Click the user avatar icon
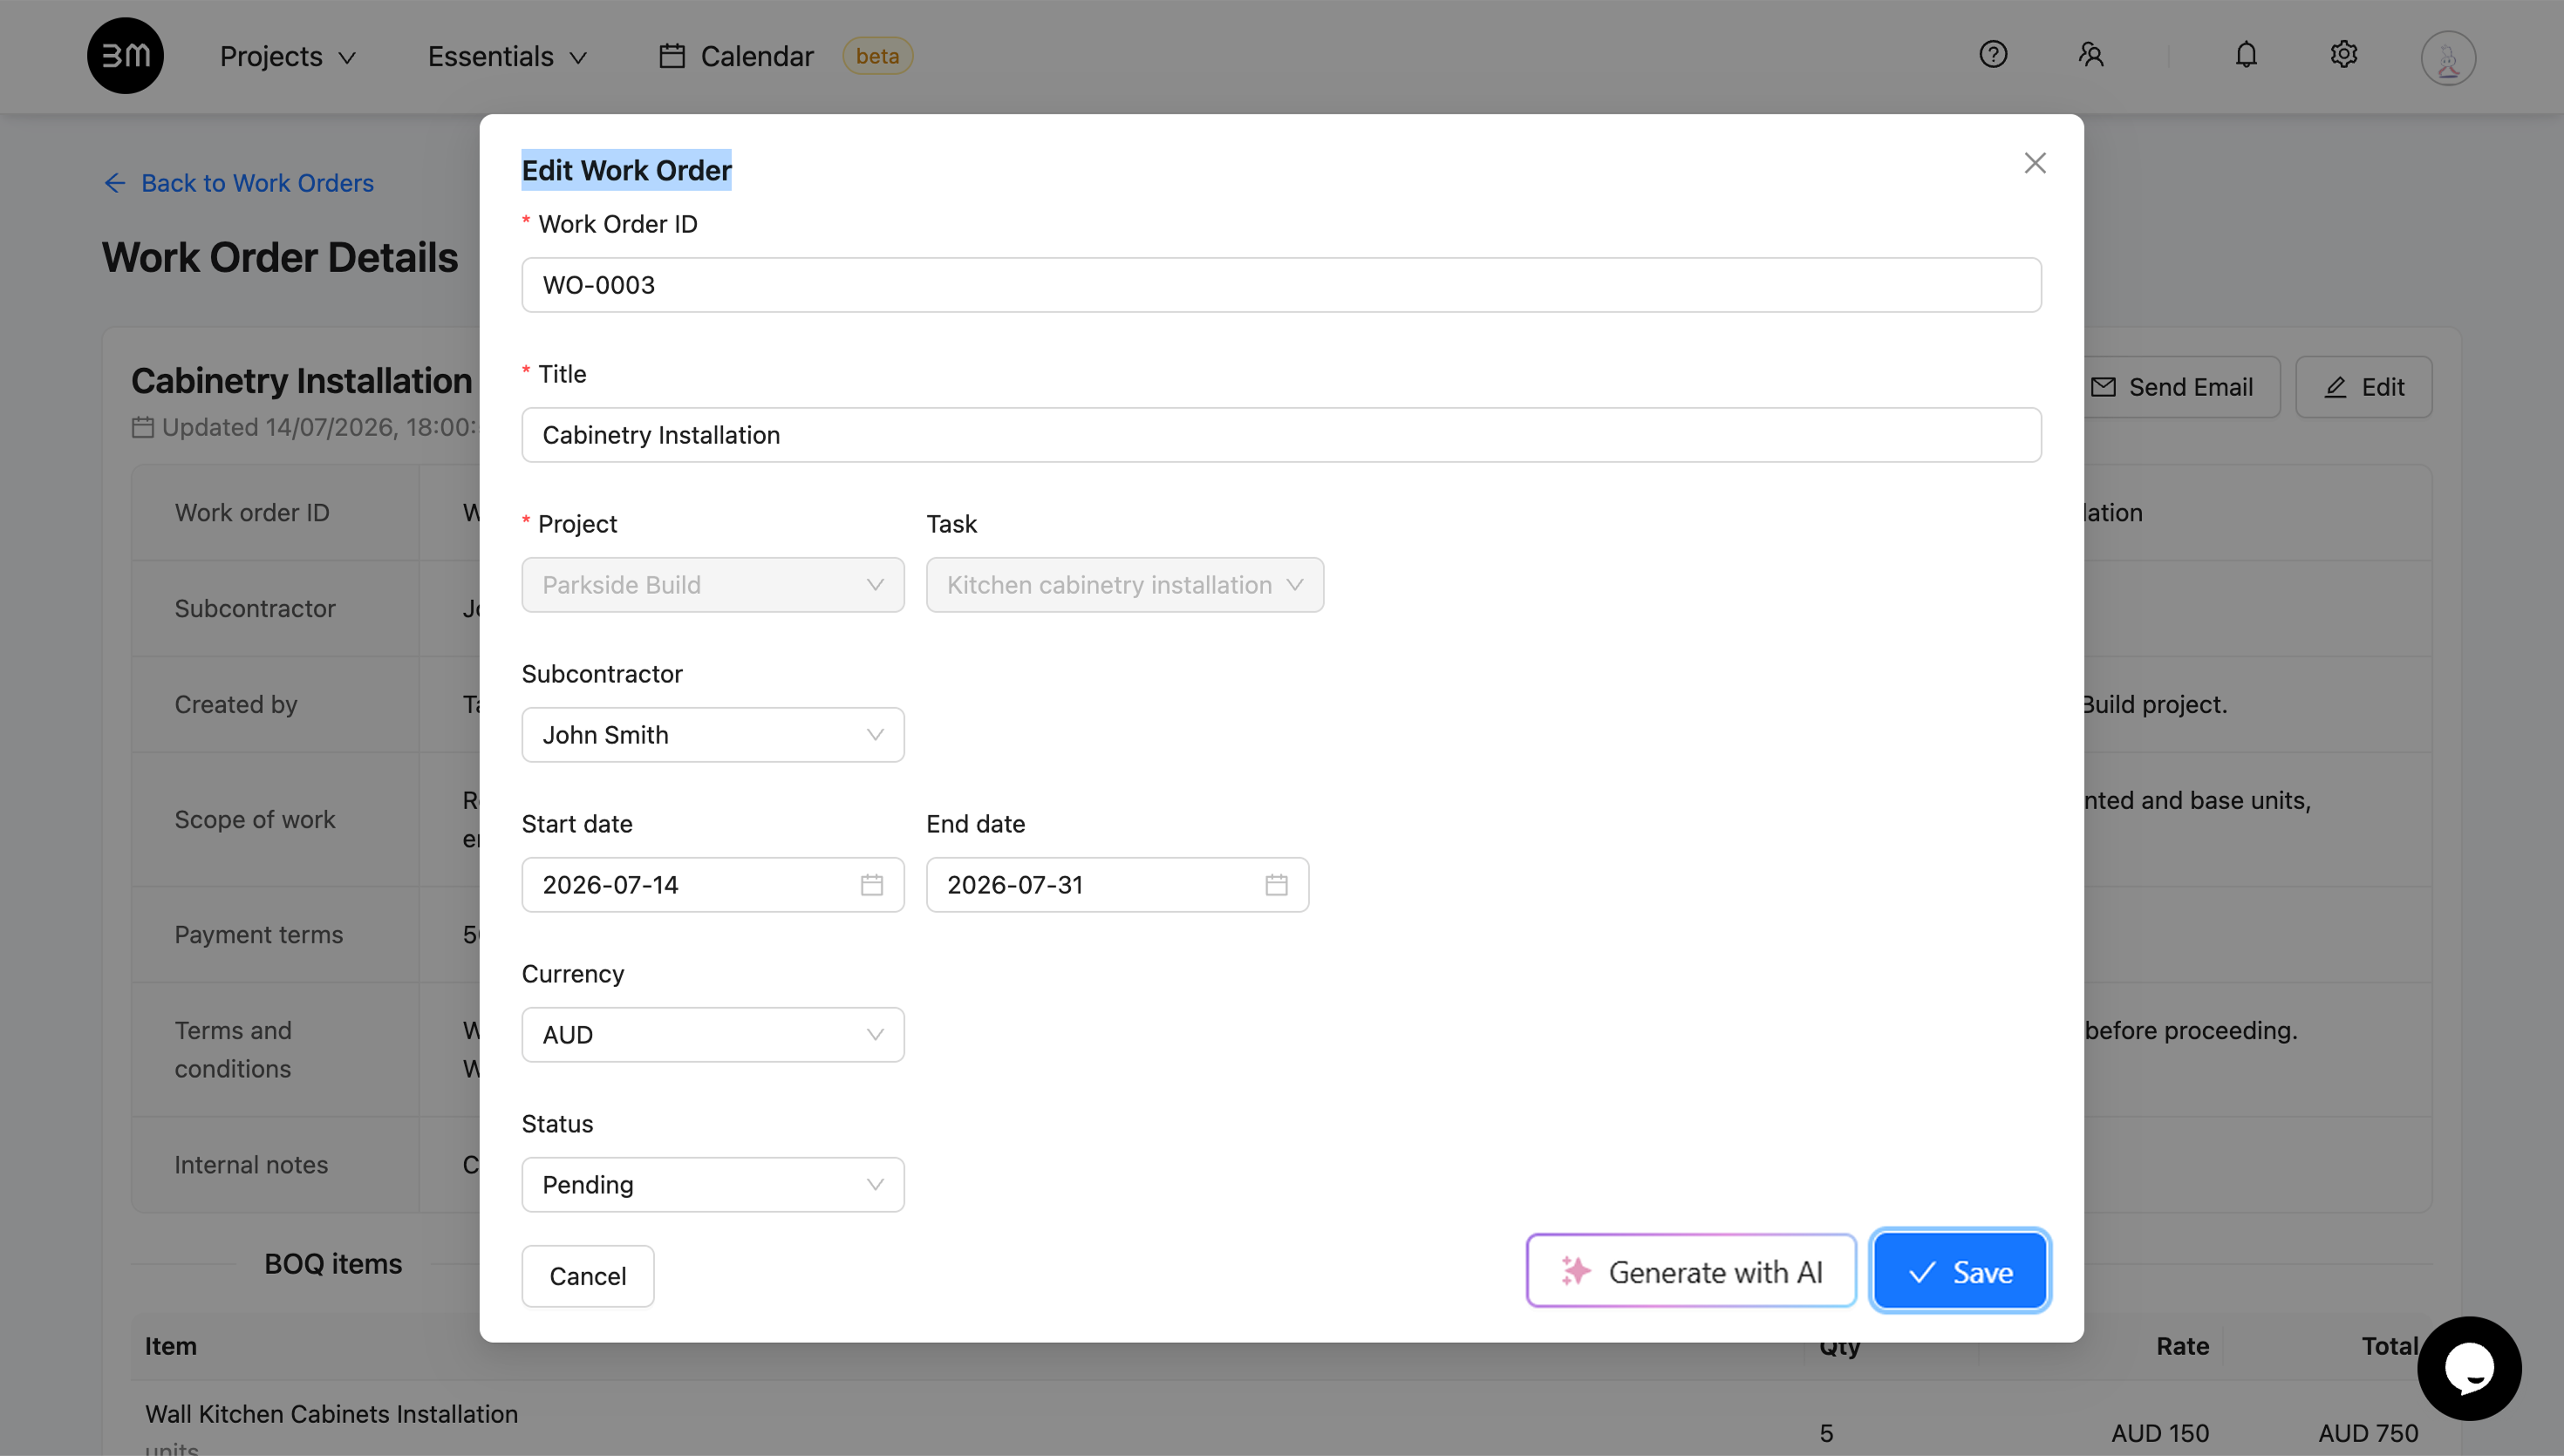Viewport: 2564px width, 1456px height. pyautogui.click(x=2448, y=57)
